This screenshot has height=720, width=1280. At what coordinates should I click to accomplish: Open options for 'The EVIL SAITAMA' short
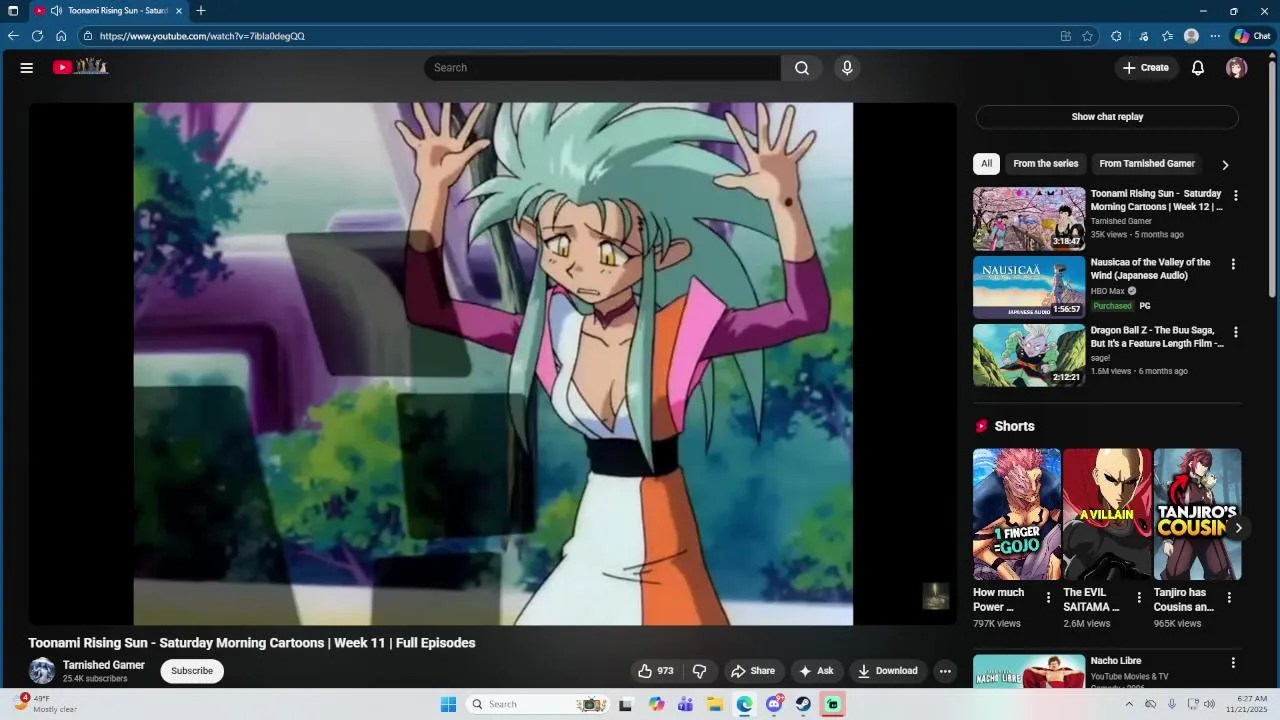(1139, 598)
